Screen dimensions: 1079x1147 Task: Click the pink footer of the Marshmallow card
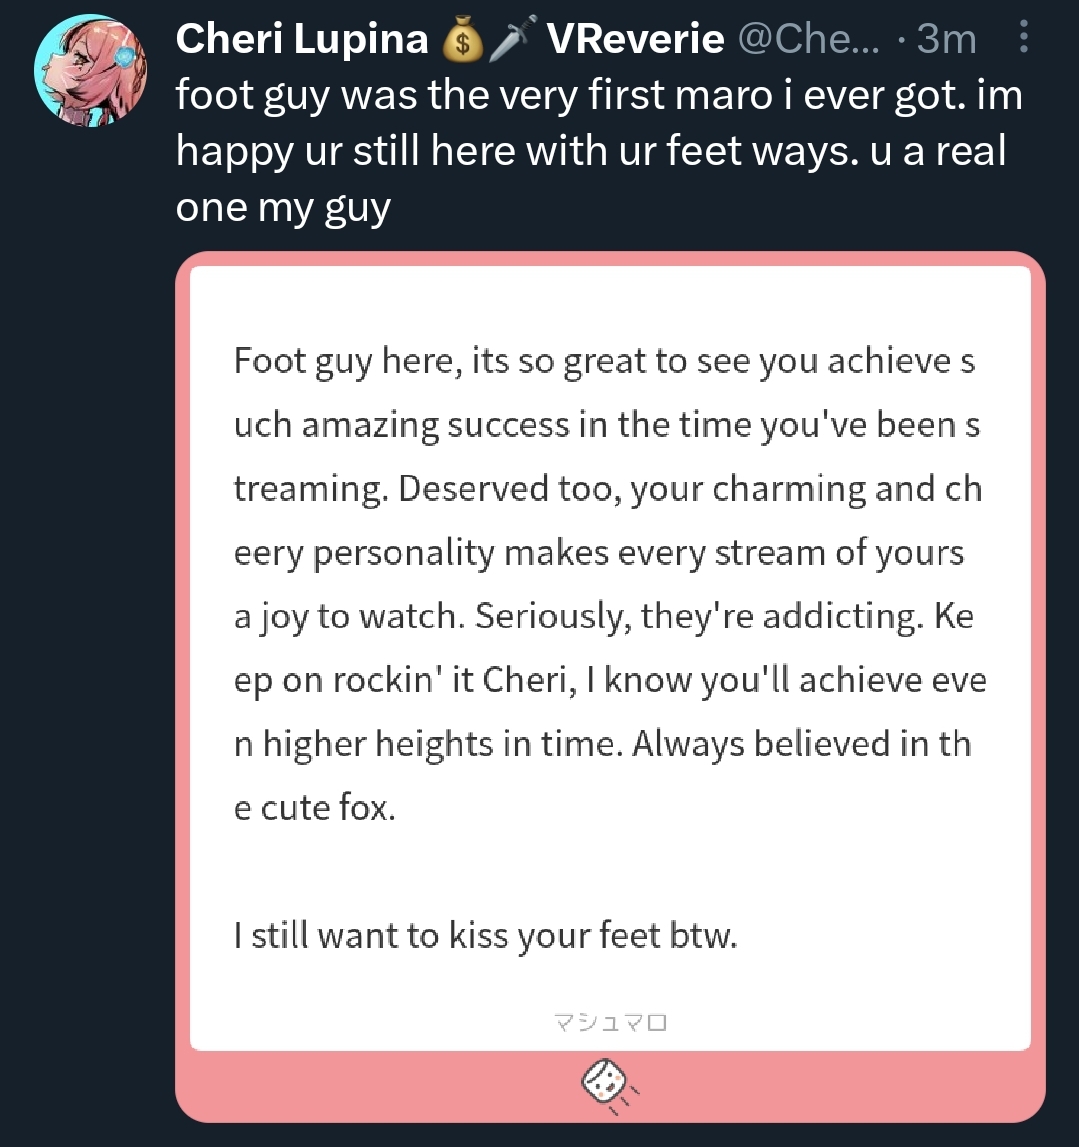pos(610,1086)
